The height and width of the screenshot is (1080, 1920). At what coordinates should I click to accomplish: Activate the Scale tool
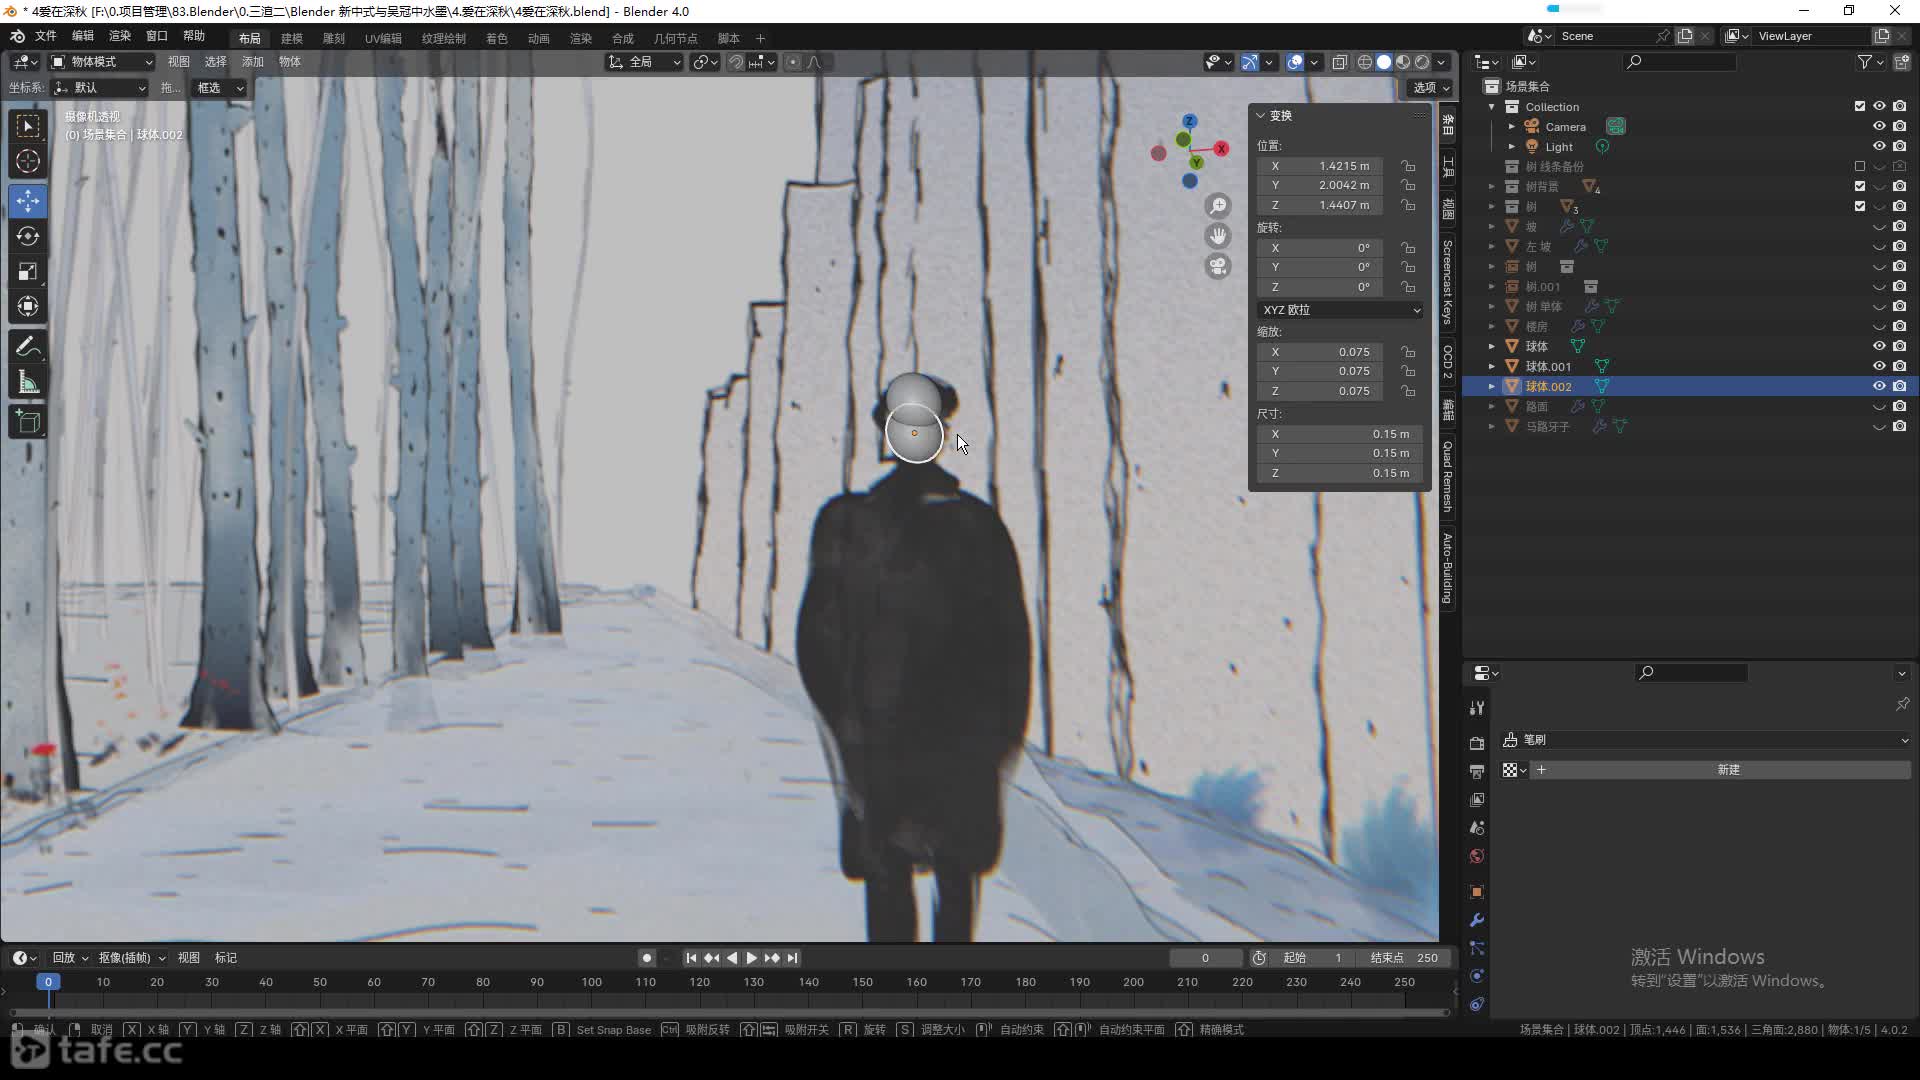28,271
